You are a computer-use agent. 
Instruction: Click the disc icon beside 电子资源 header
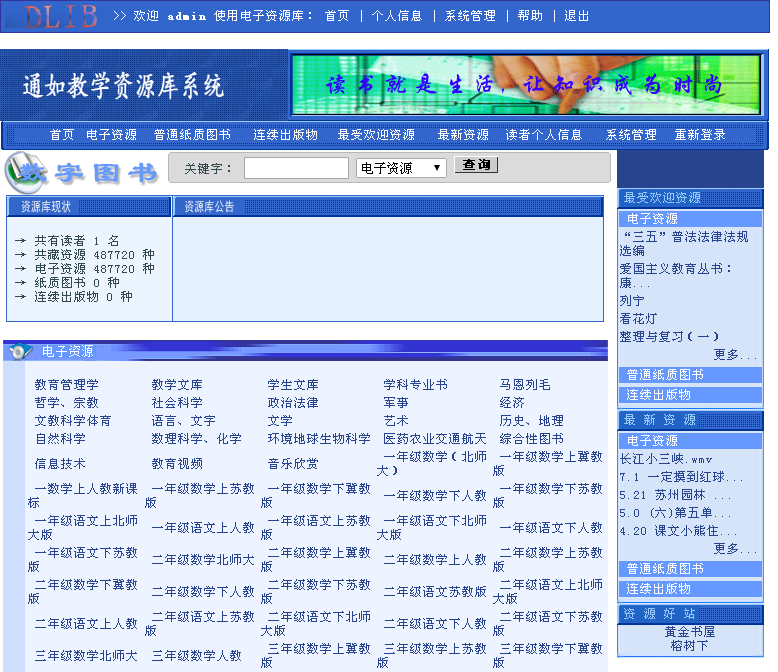pyautogui.click(x=21, y=351)
